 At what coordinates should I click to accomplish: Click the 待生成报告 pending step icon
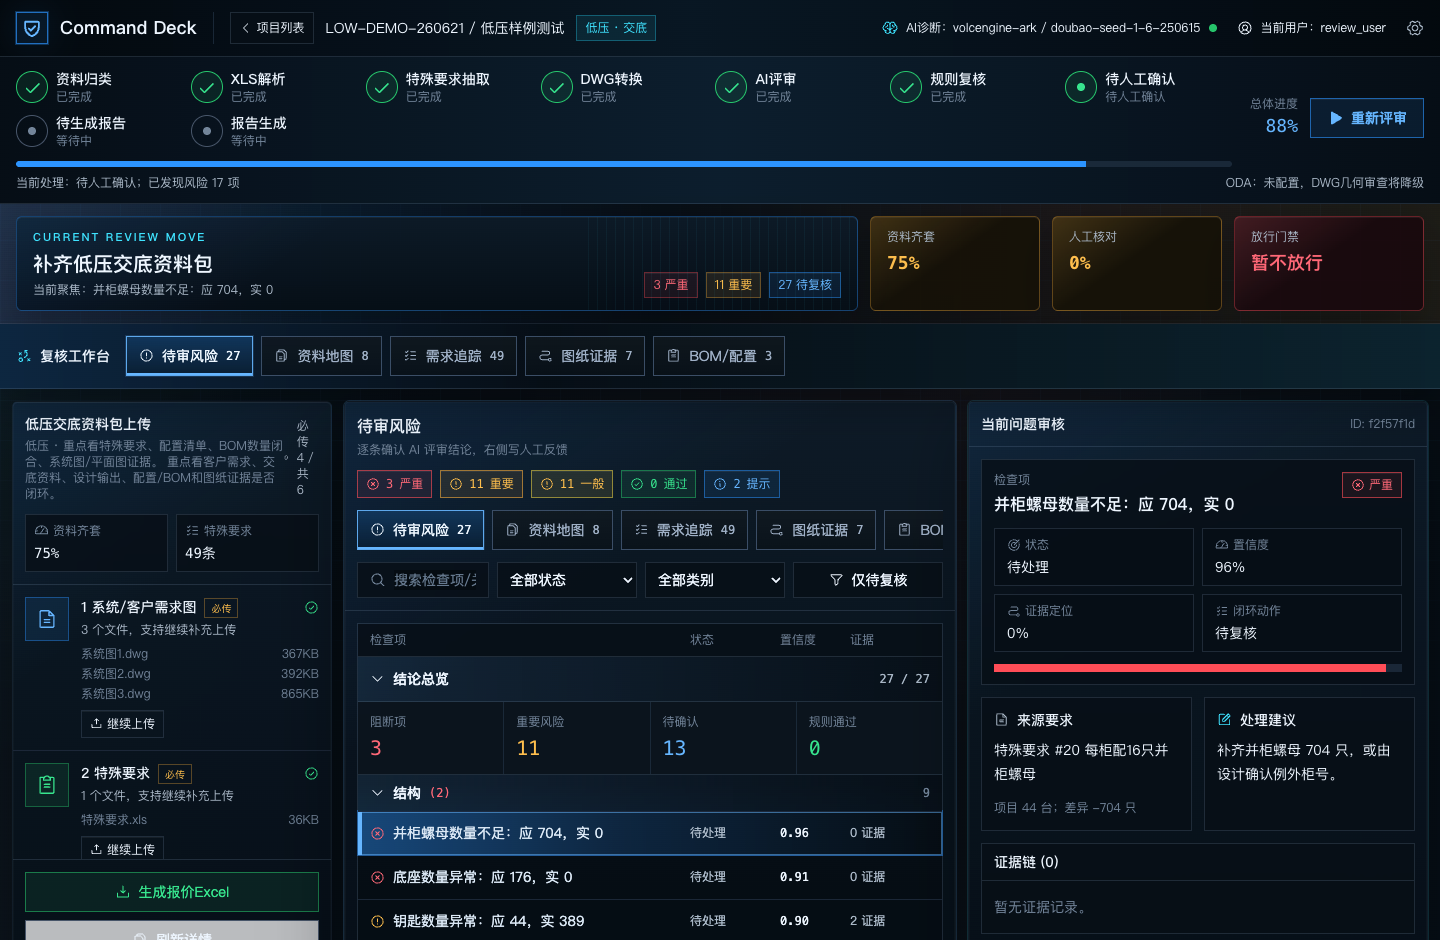point(32,131)
